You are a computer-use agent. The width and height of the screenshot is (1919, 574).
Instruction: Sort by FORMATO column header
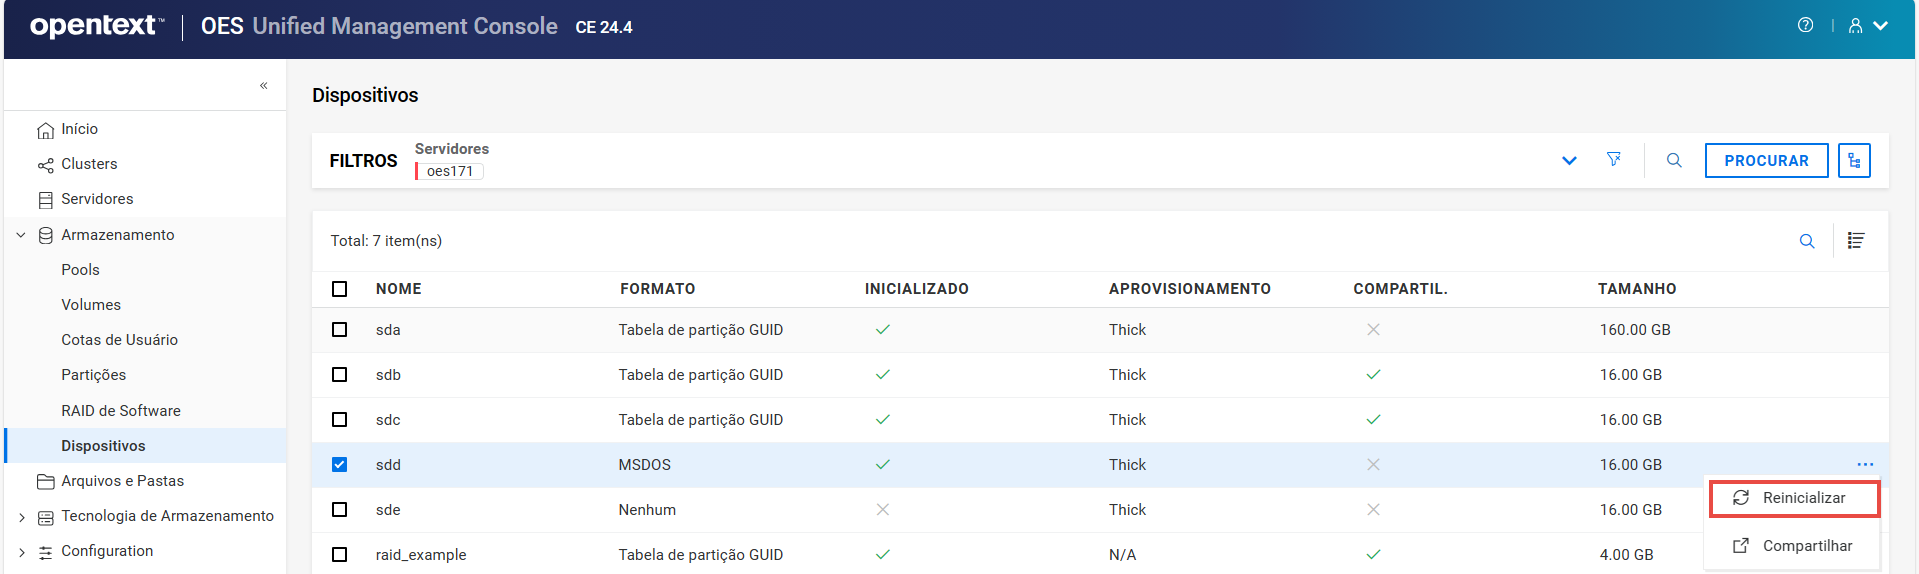pyautogui.click(x=657, y=289)
